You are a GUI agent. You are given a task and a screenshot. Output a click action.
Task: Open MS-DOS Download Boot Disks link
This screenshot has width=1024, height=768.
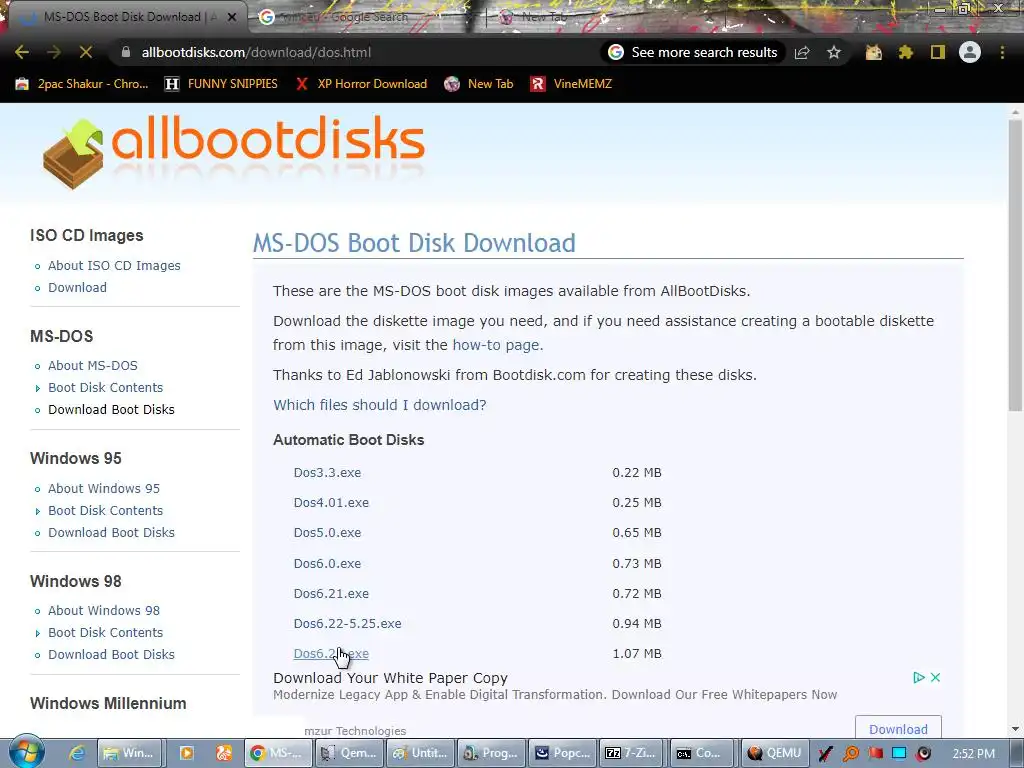[111, 409]
